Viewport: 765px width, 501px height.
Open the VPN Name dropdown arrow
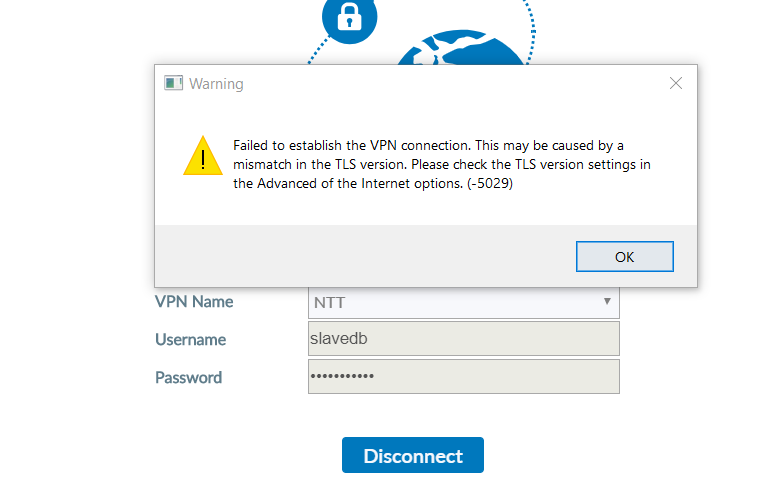point(607,301)
